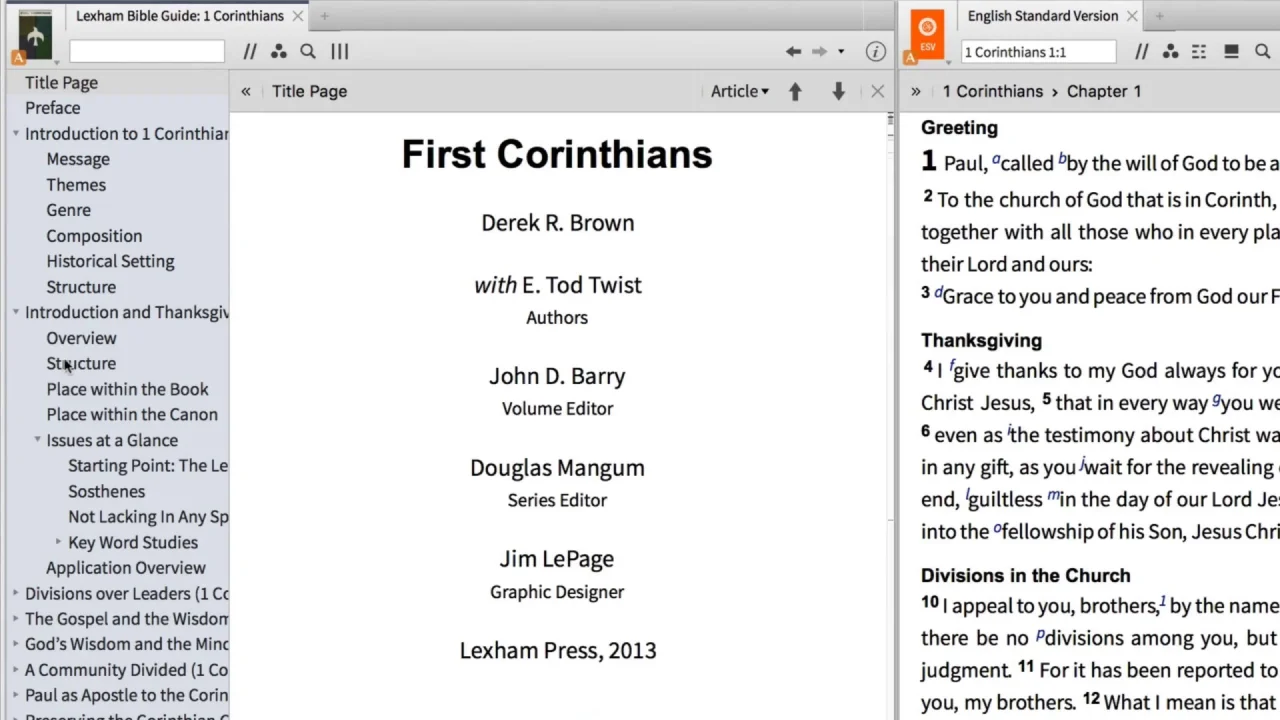Click Chapter 1 in the ESV breadcrumb
Viewport: 1280px width, 720px height.
1104,91
